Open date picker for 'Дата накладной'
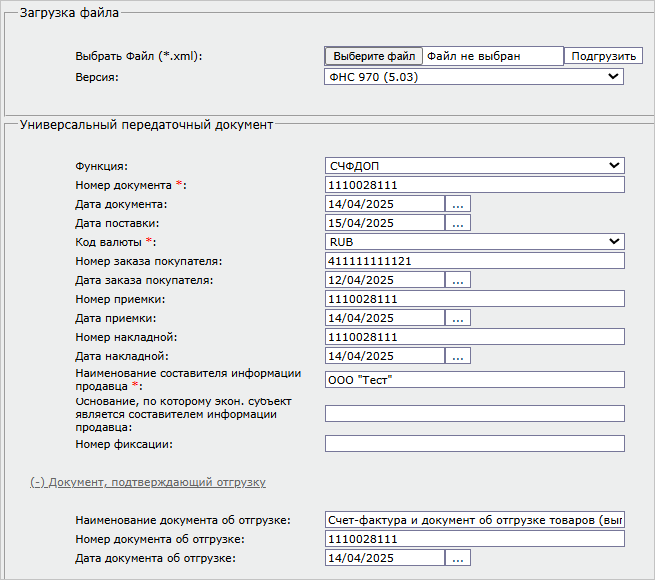The image size is (655, 580). click(458, 356)
